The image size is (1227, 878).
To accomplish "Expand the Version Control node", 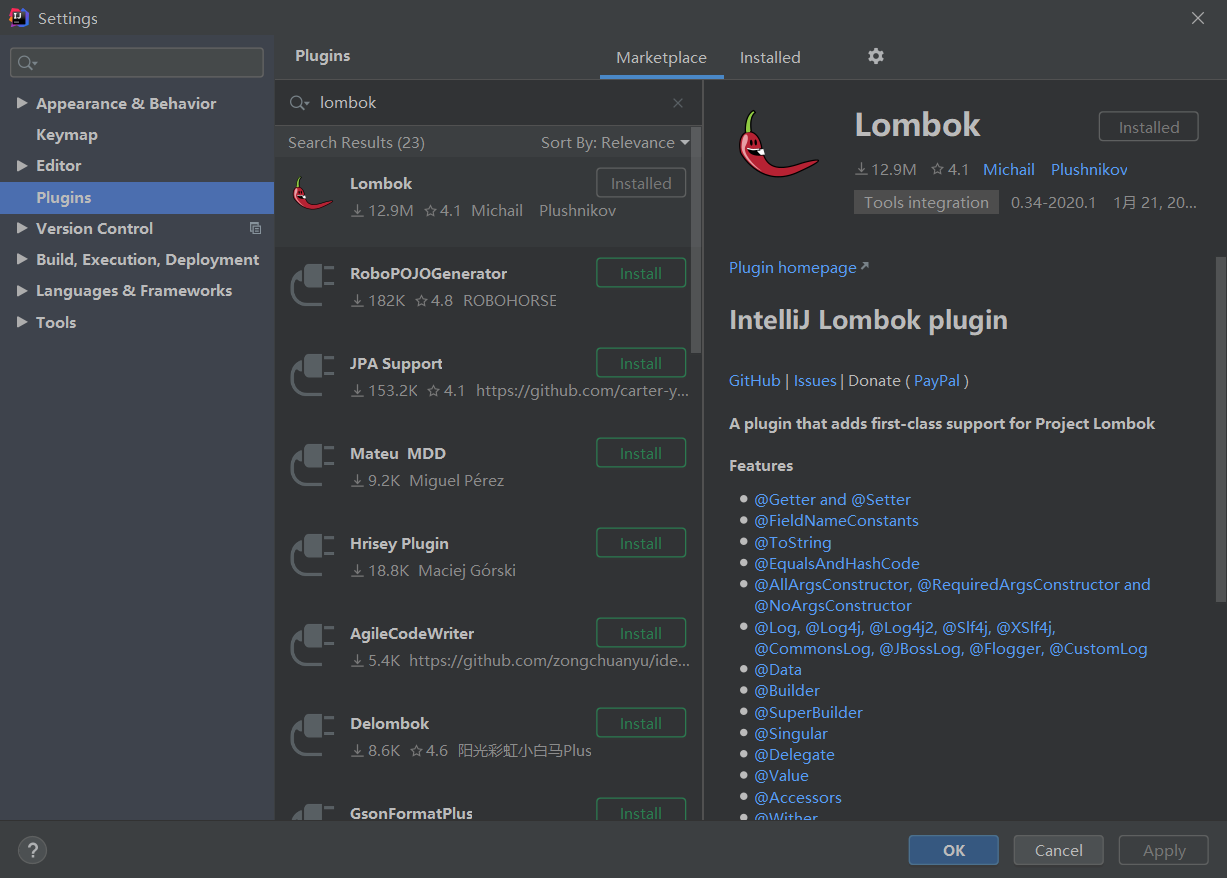I will click(22, 228).
